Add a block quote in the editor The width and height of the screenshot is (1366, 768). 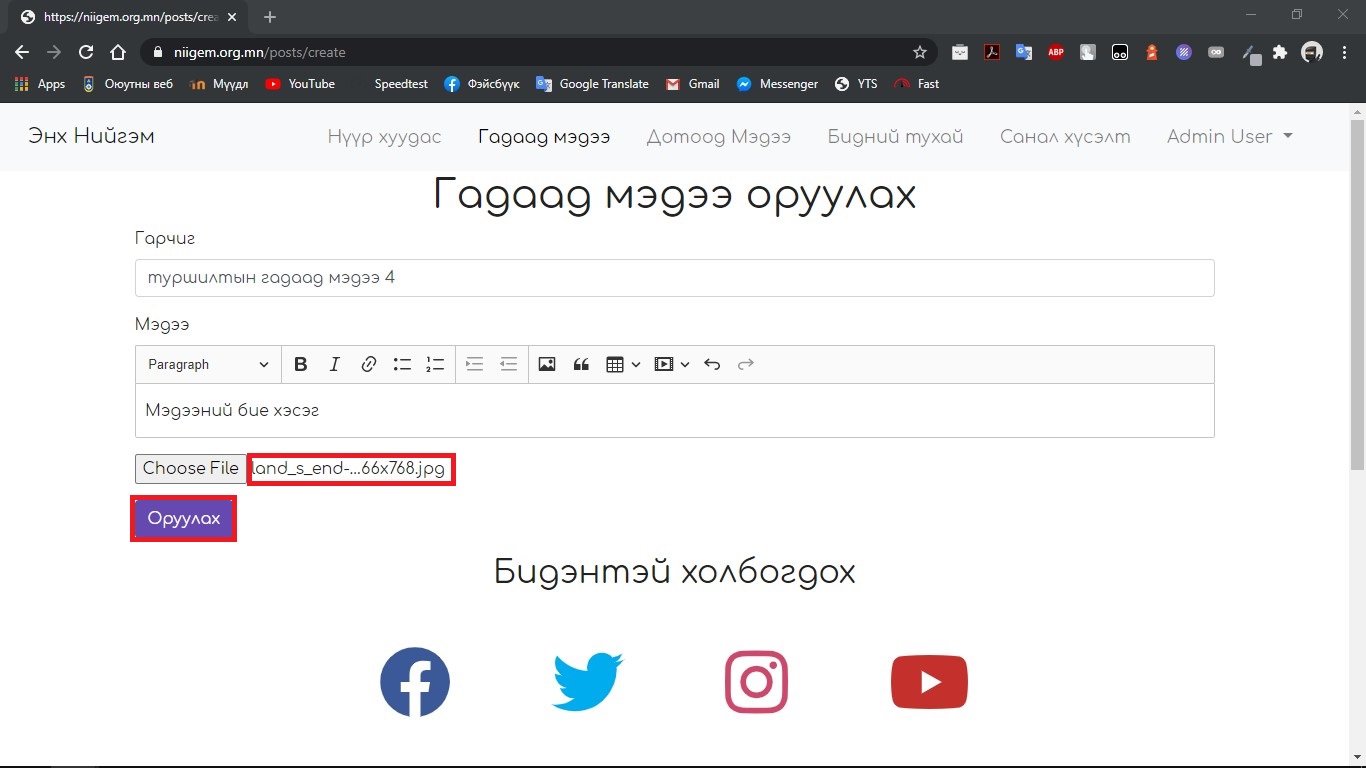pos(581,365)
